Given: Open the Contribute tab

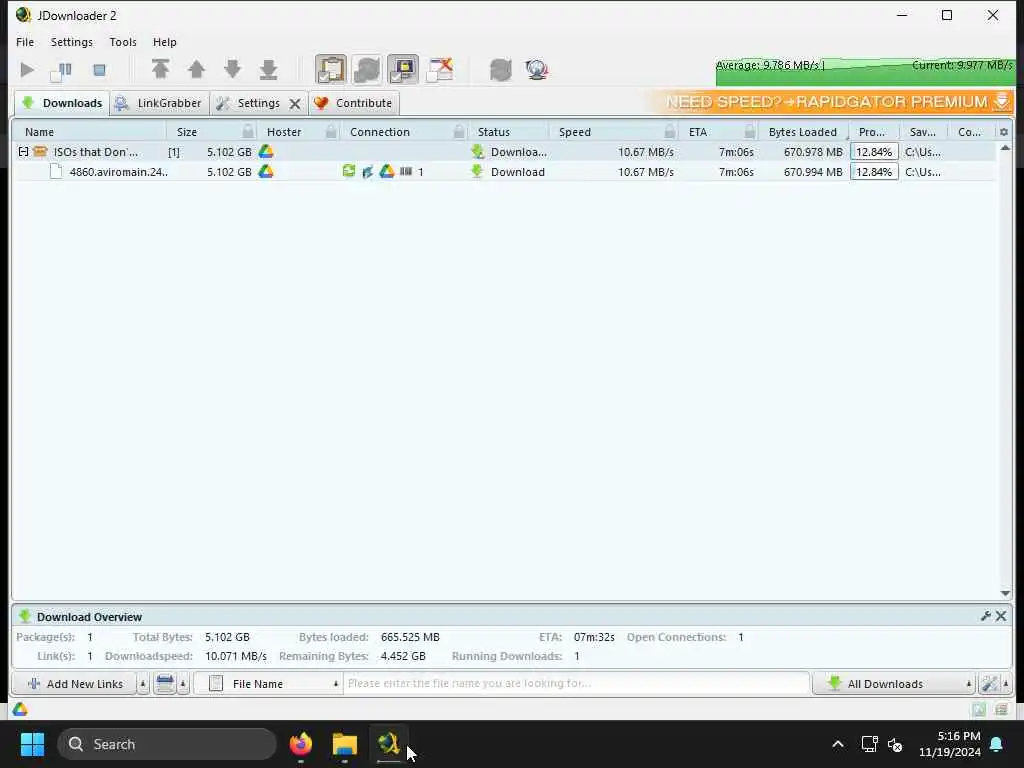Looking at the screenshot, I should tap(353, 103).
